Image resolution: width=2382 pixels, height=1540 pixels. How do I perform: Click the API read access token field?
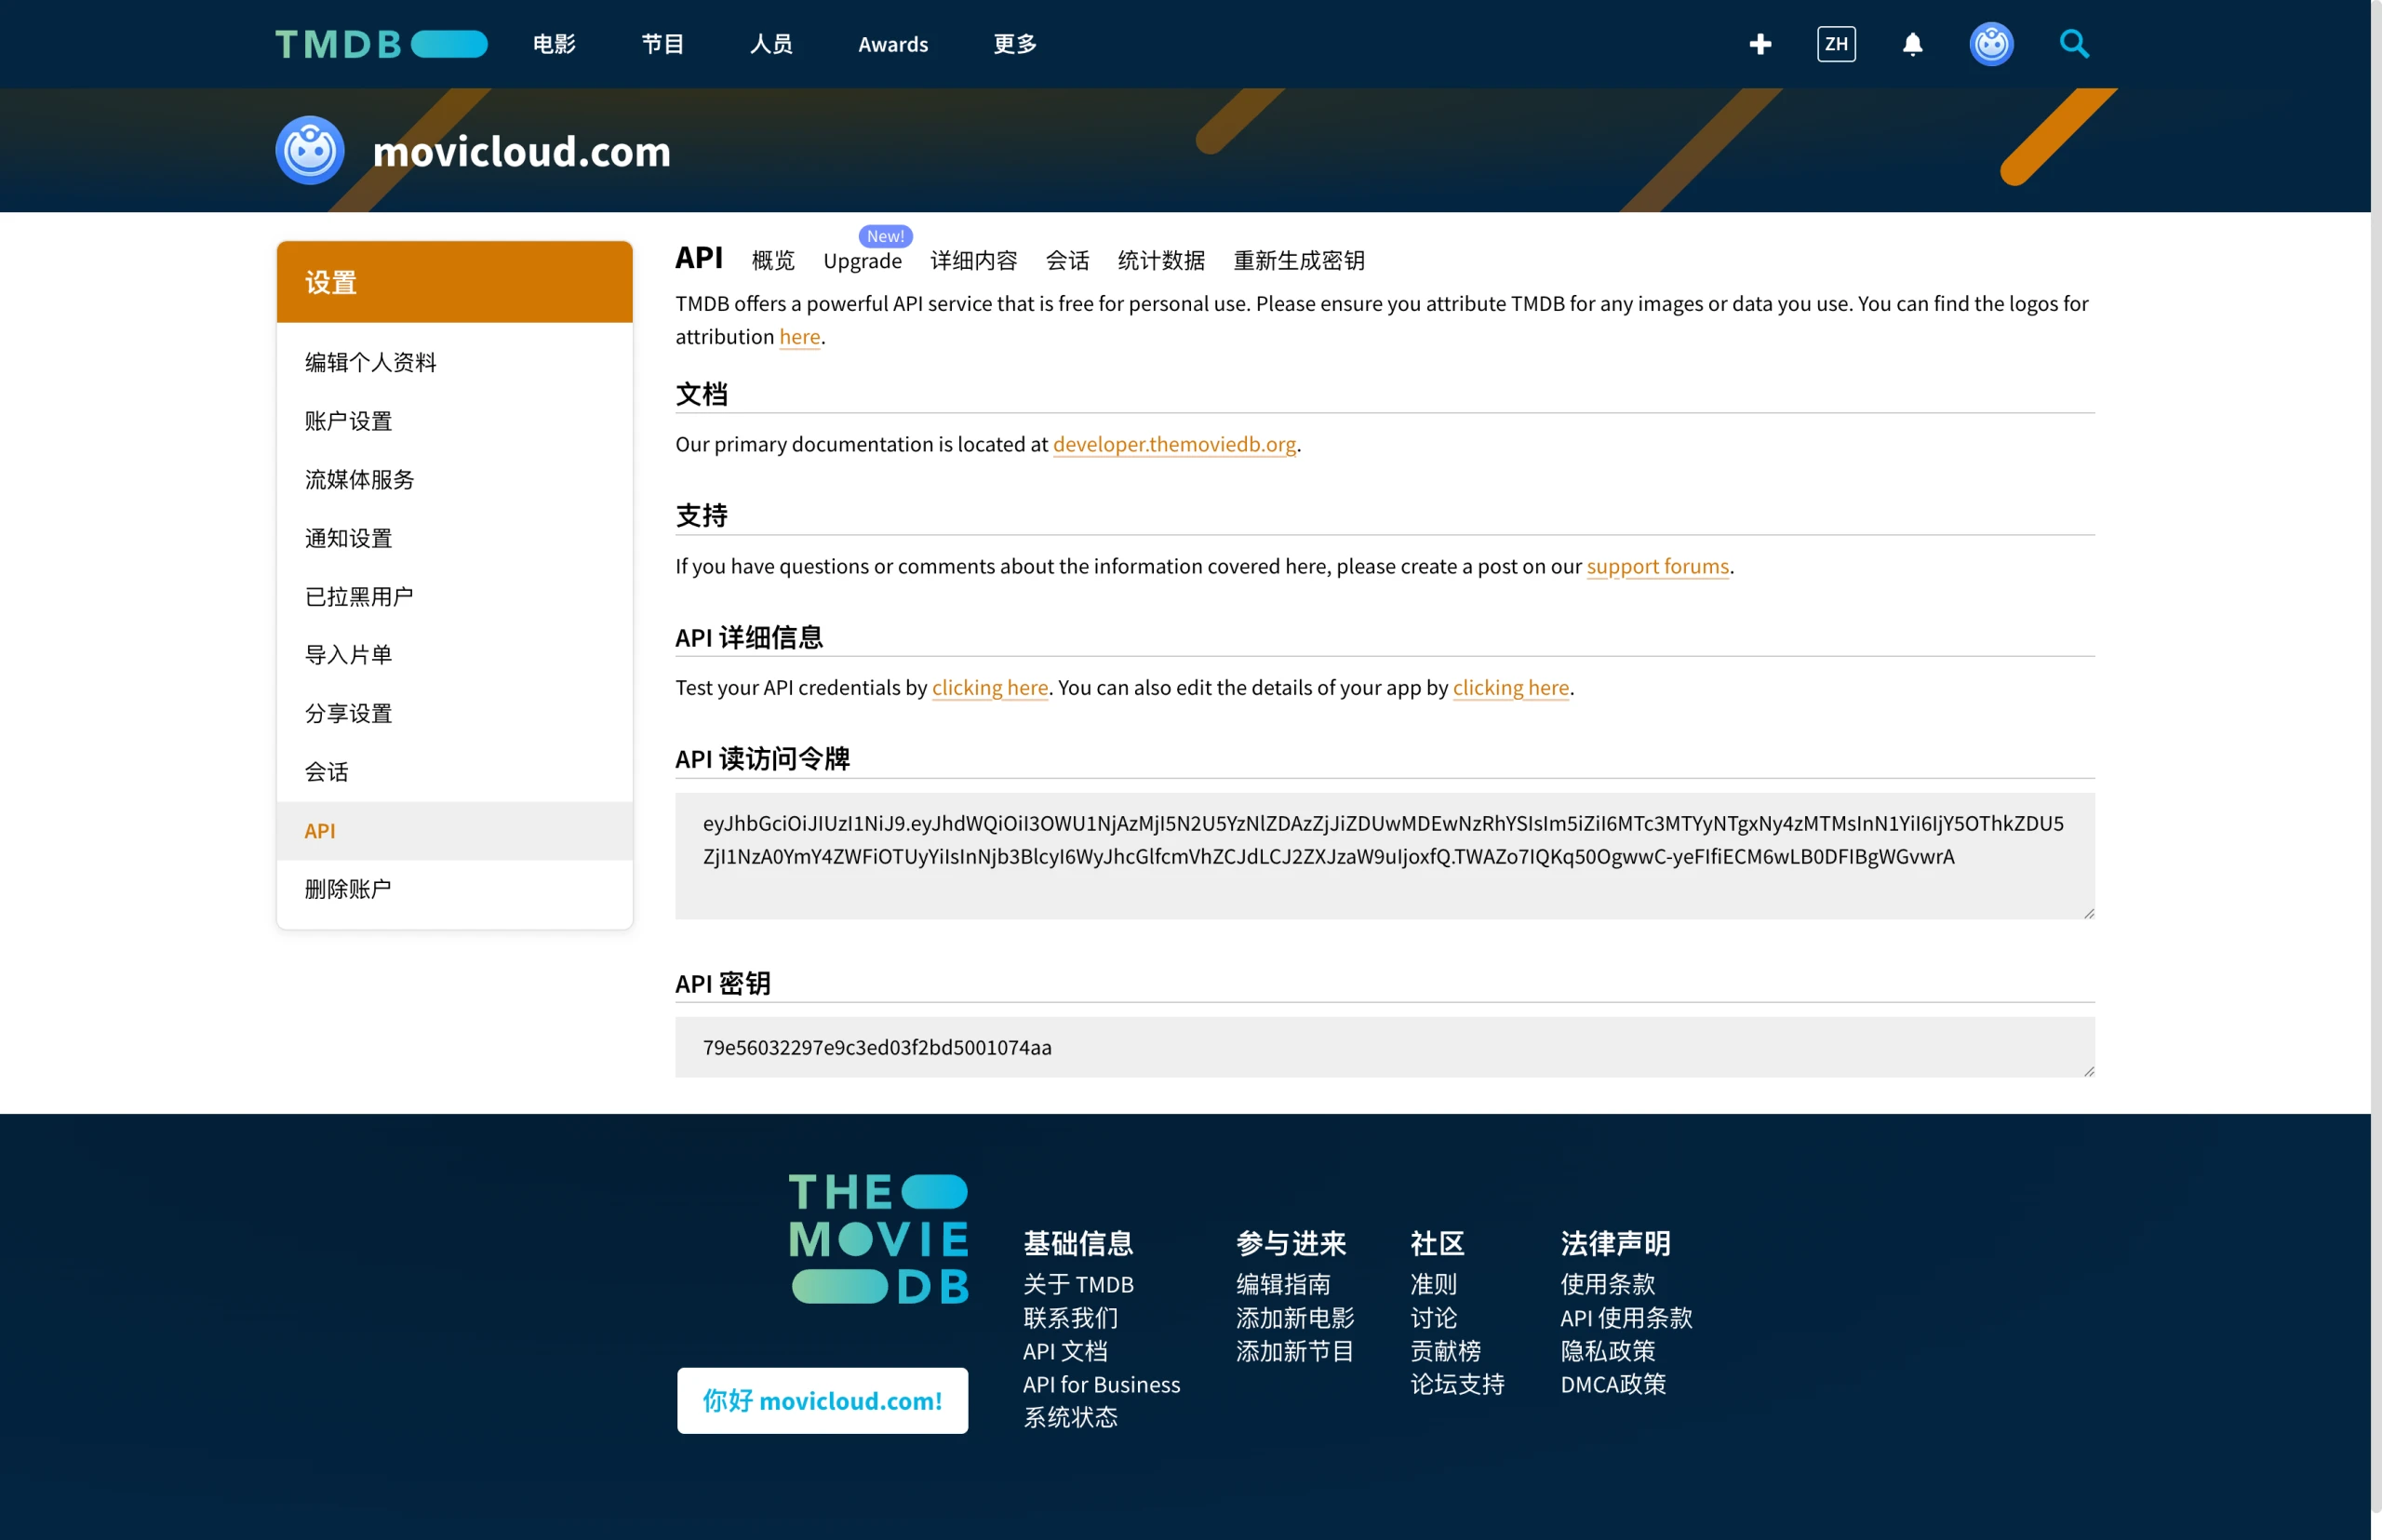(x=1384, y=856)
